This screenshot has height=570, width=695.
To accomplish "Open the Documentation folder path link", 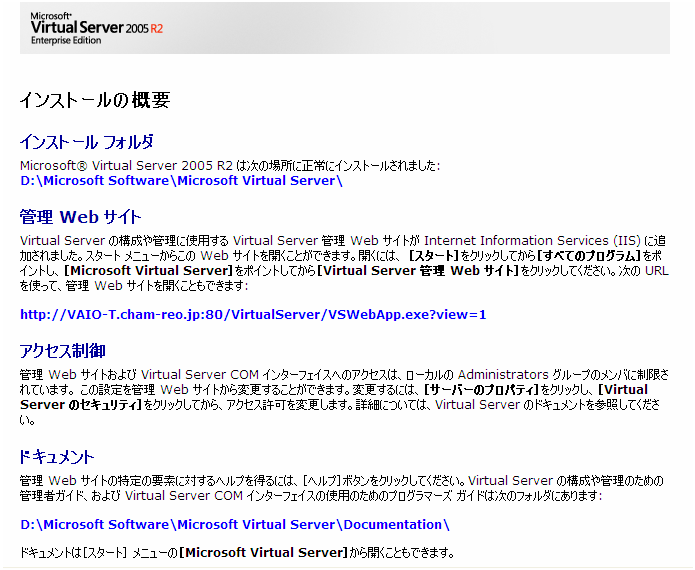I will tap(235, 524).
